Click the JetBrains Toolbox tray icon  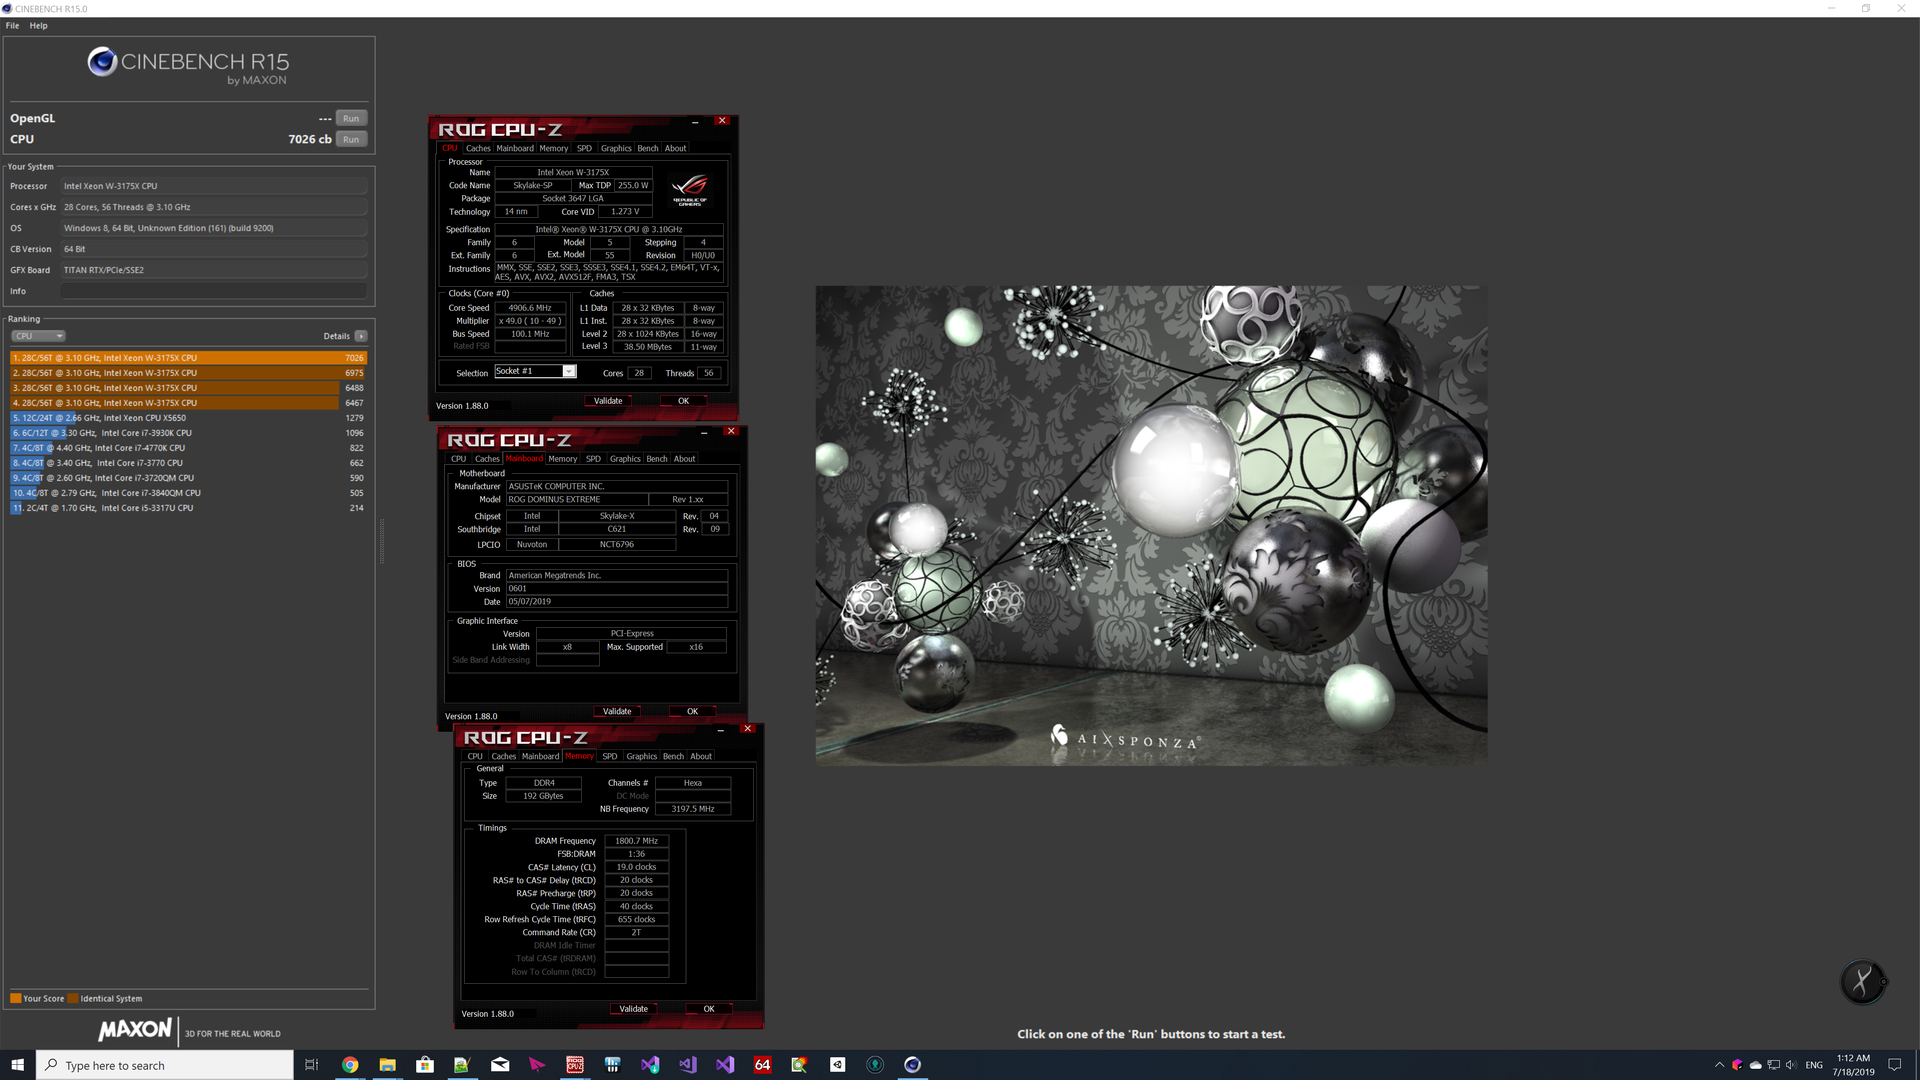1737,1065
